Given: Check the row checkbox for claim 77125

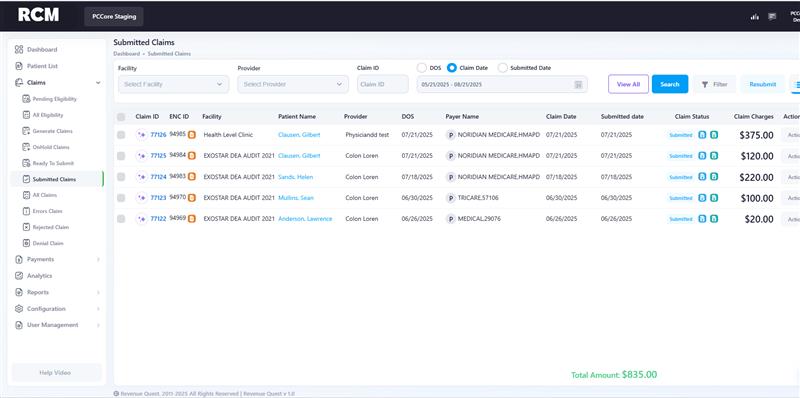Looking at the screenshot, I should [x=121, y=156].
